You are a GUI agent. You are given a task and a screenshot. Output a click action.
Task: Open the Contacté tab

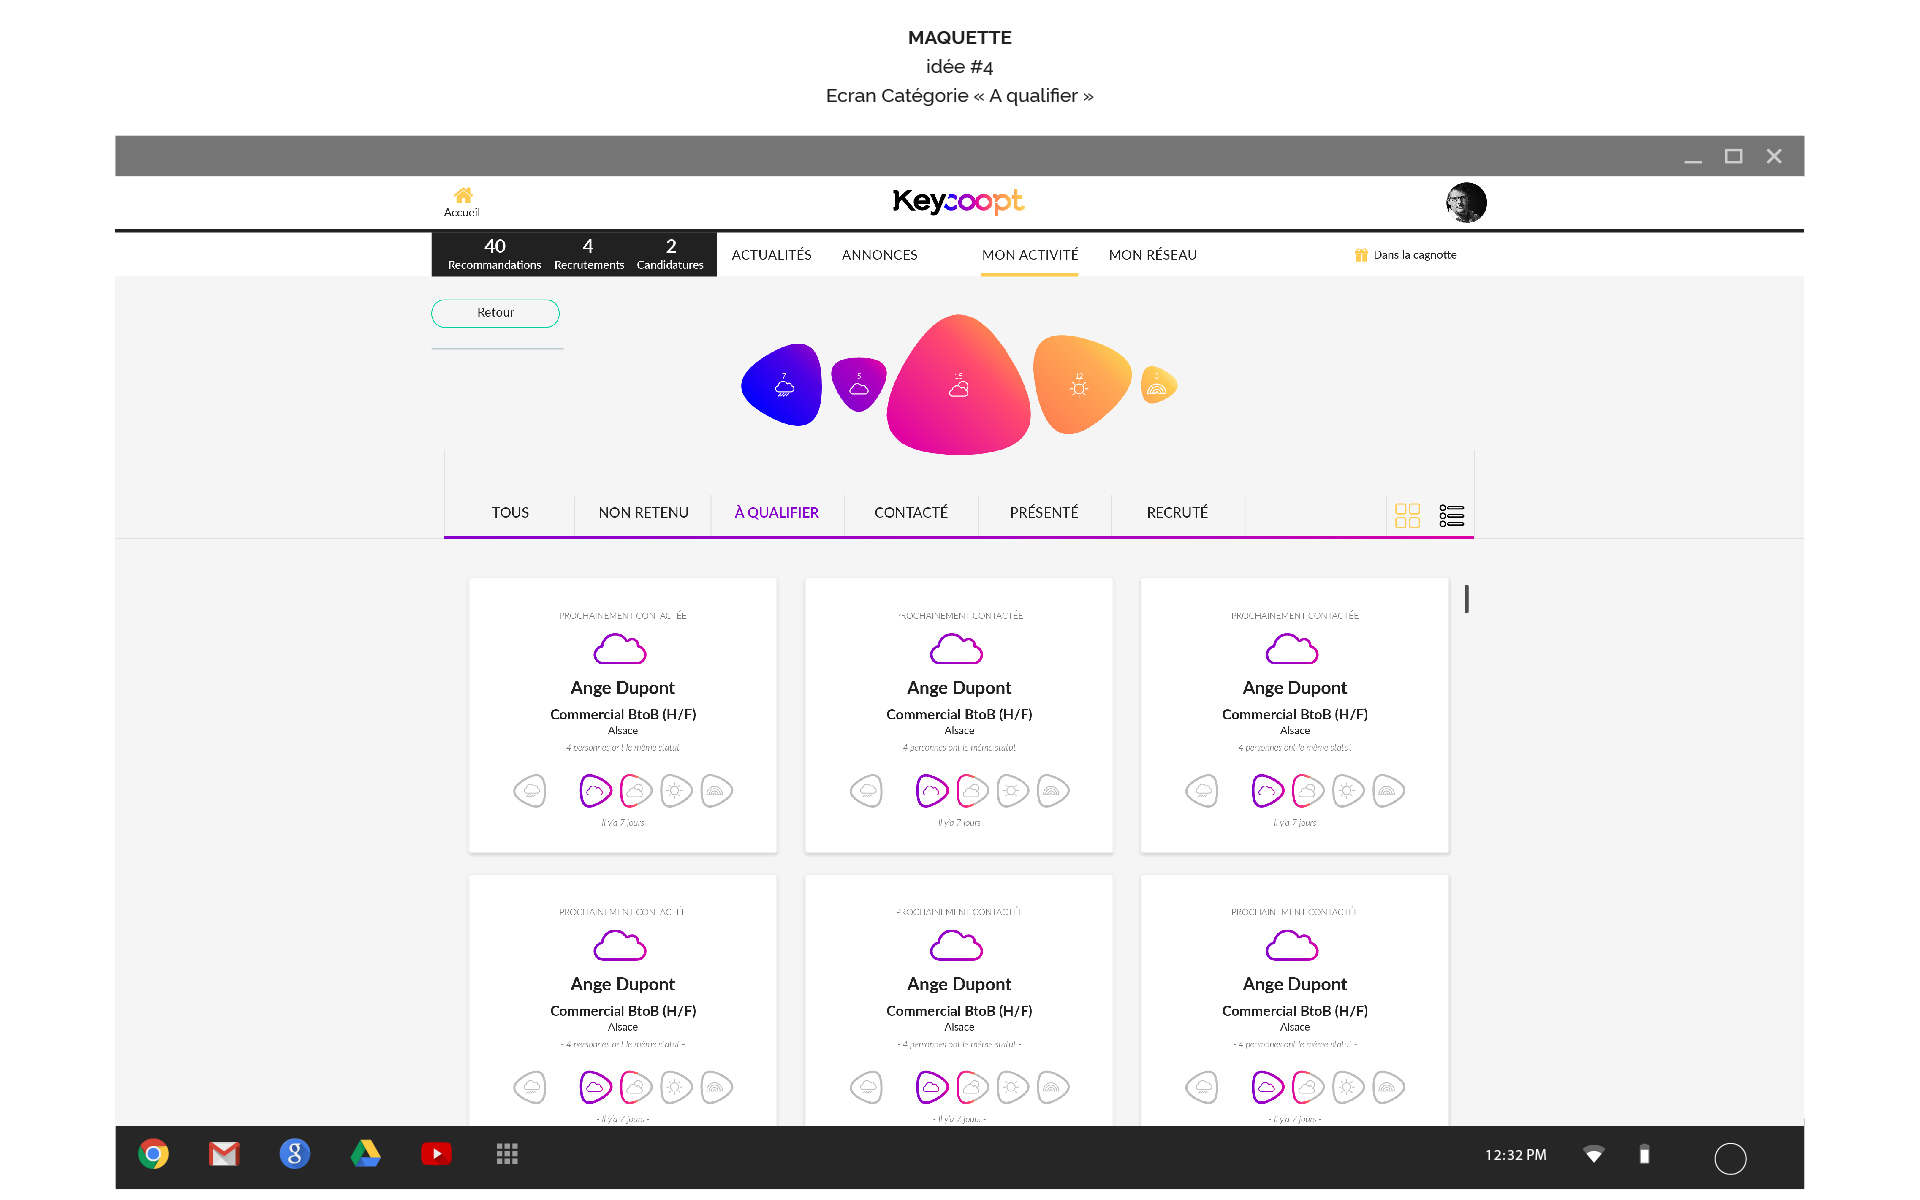tap(910, 513)
